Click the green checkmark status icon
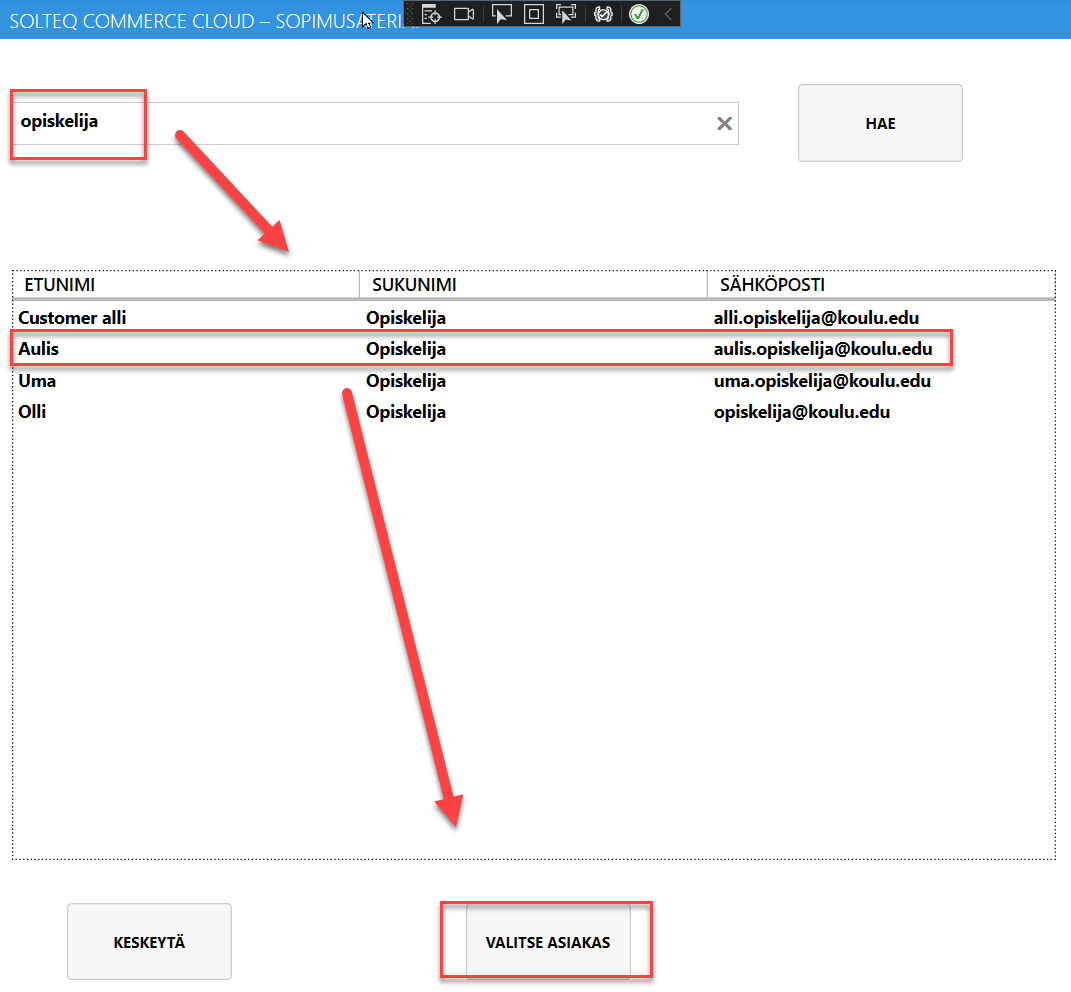Screen dimensions: 1071x992 639,14
